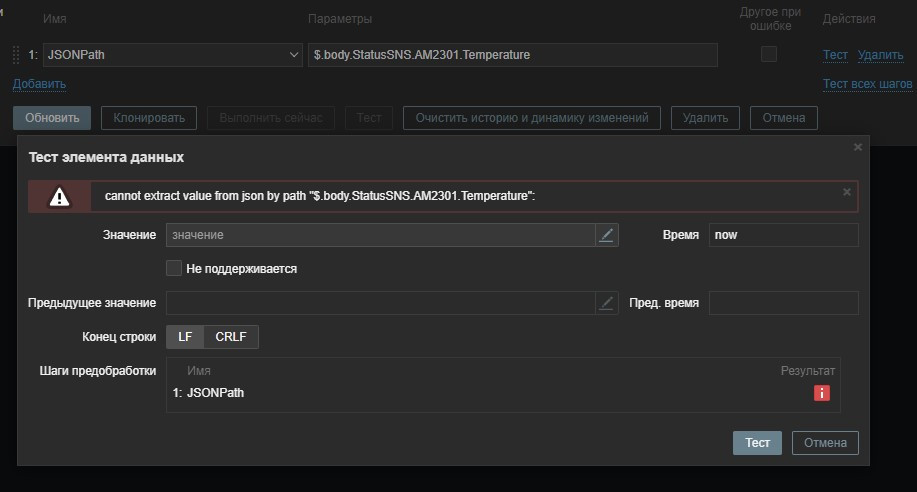Click the red error info icon for JSONPath result
Screen dimensions: 917x492
(822, 394)
